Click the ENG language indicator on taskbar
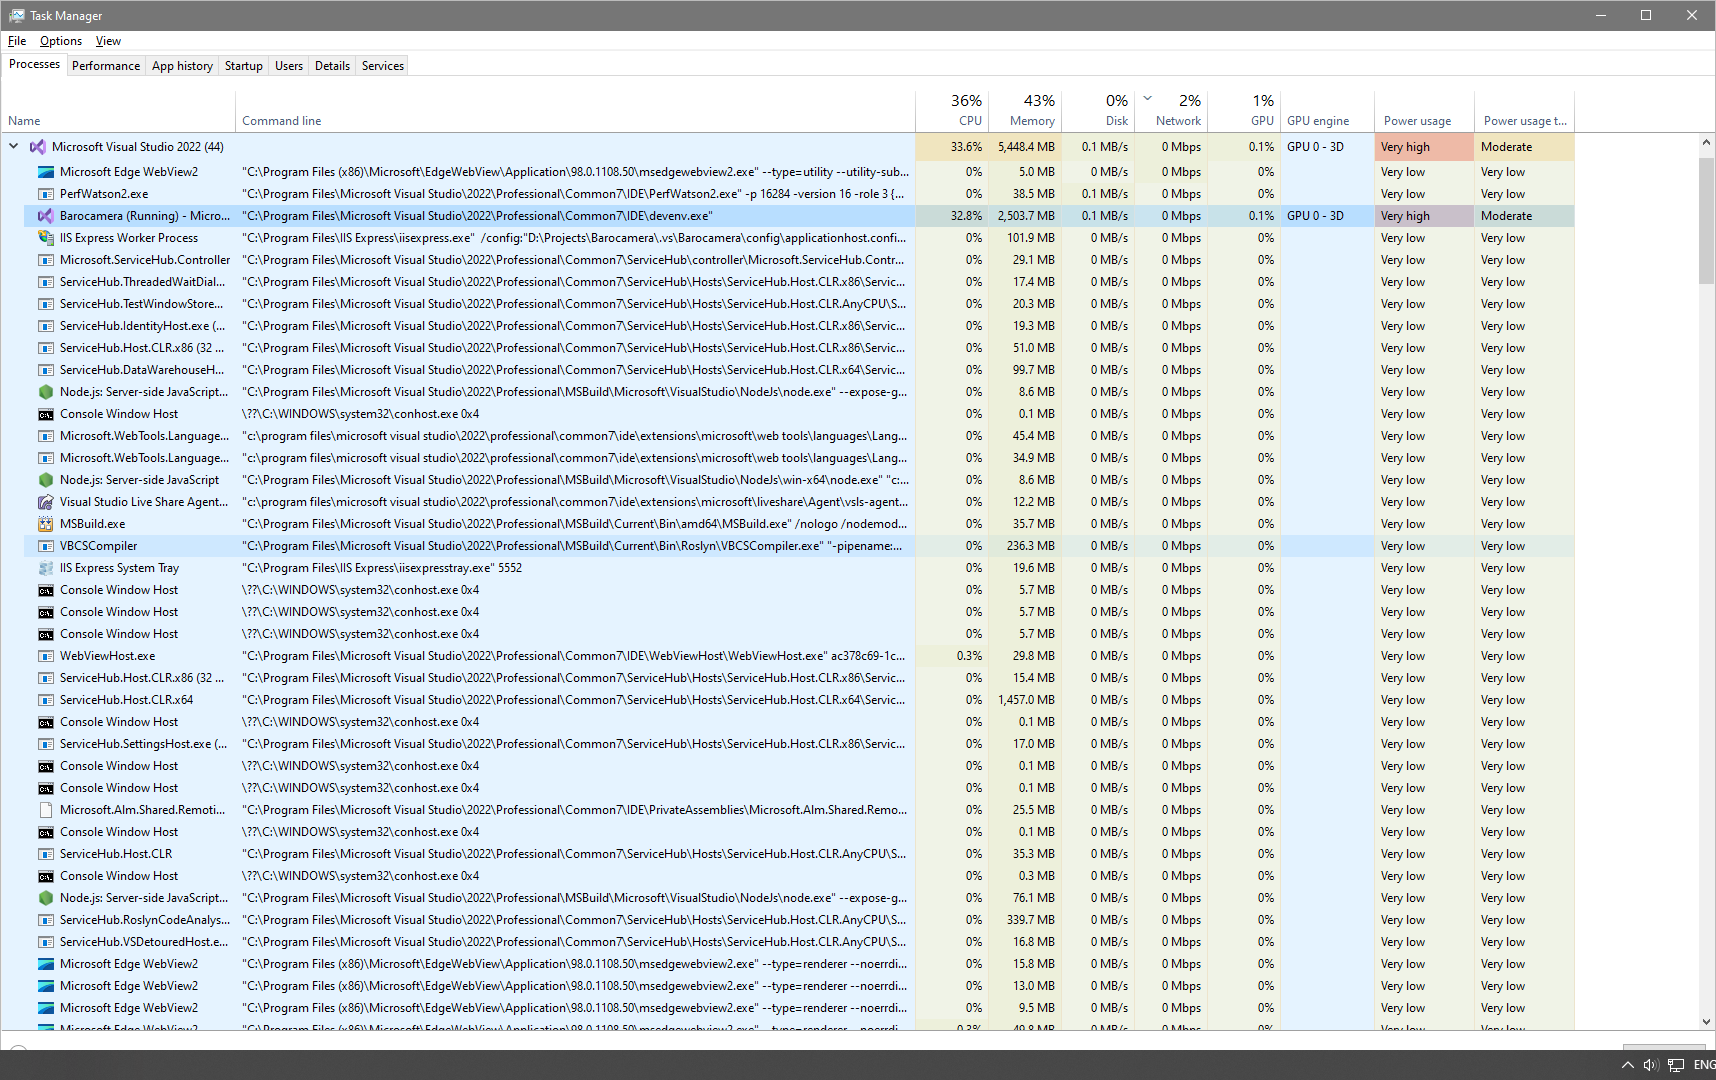 click(1706, 1064)
